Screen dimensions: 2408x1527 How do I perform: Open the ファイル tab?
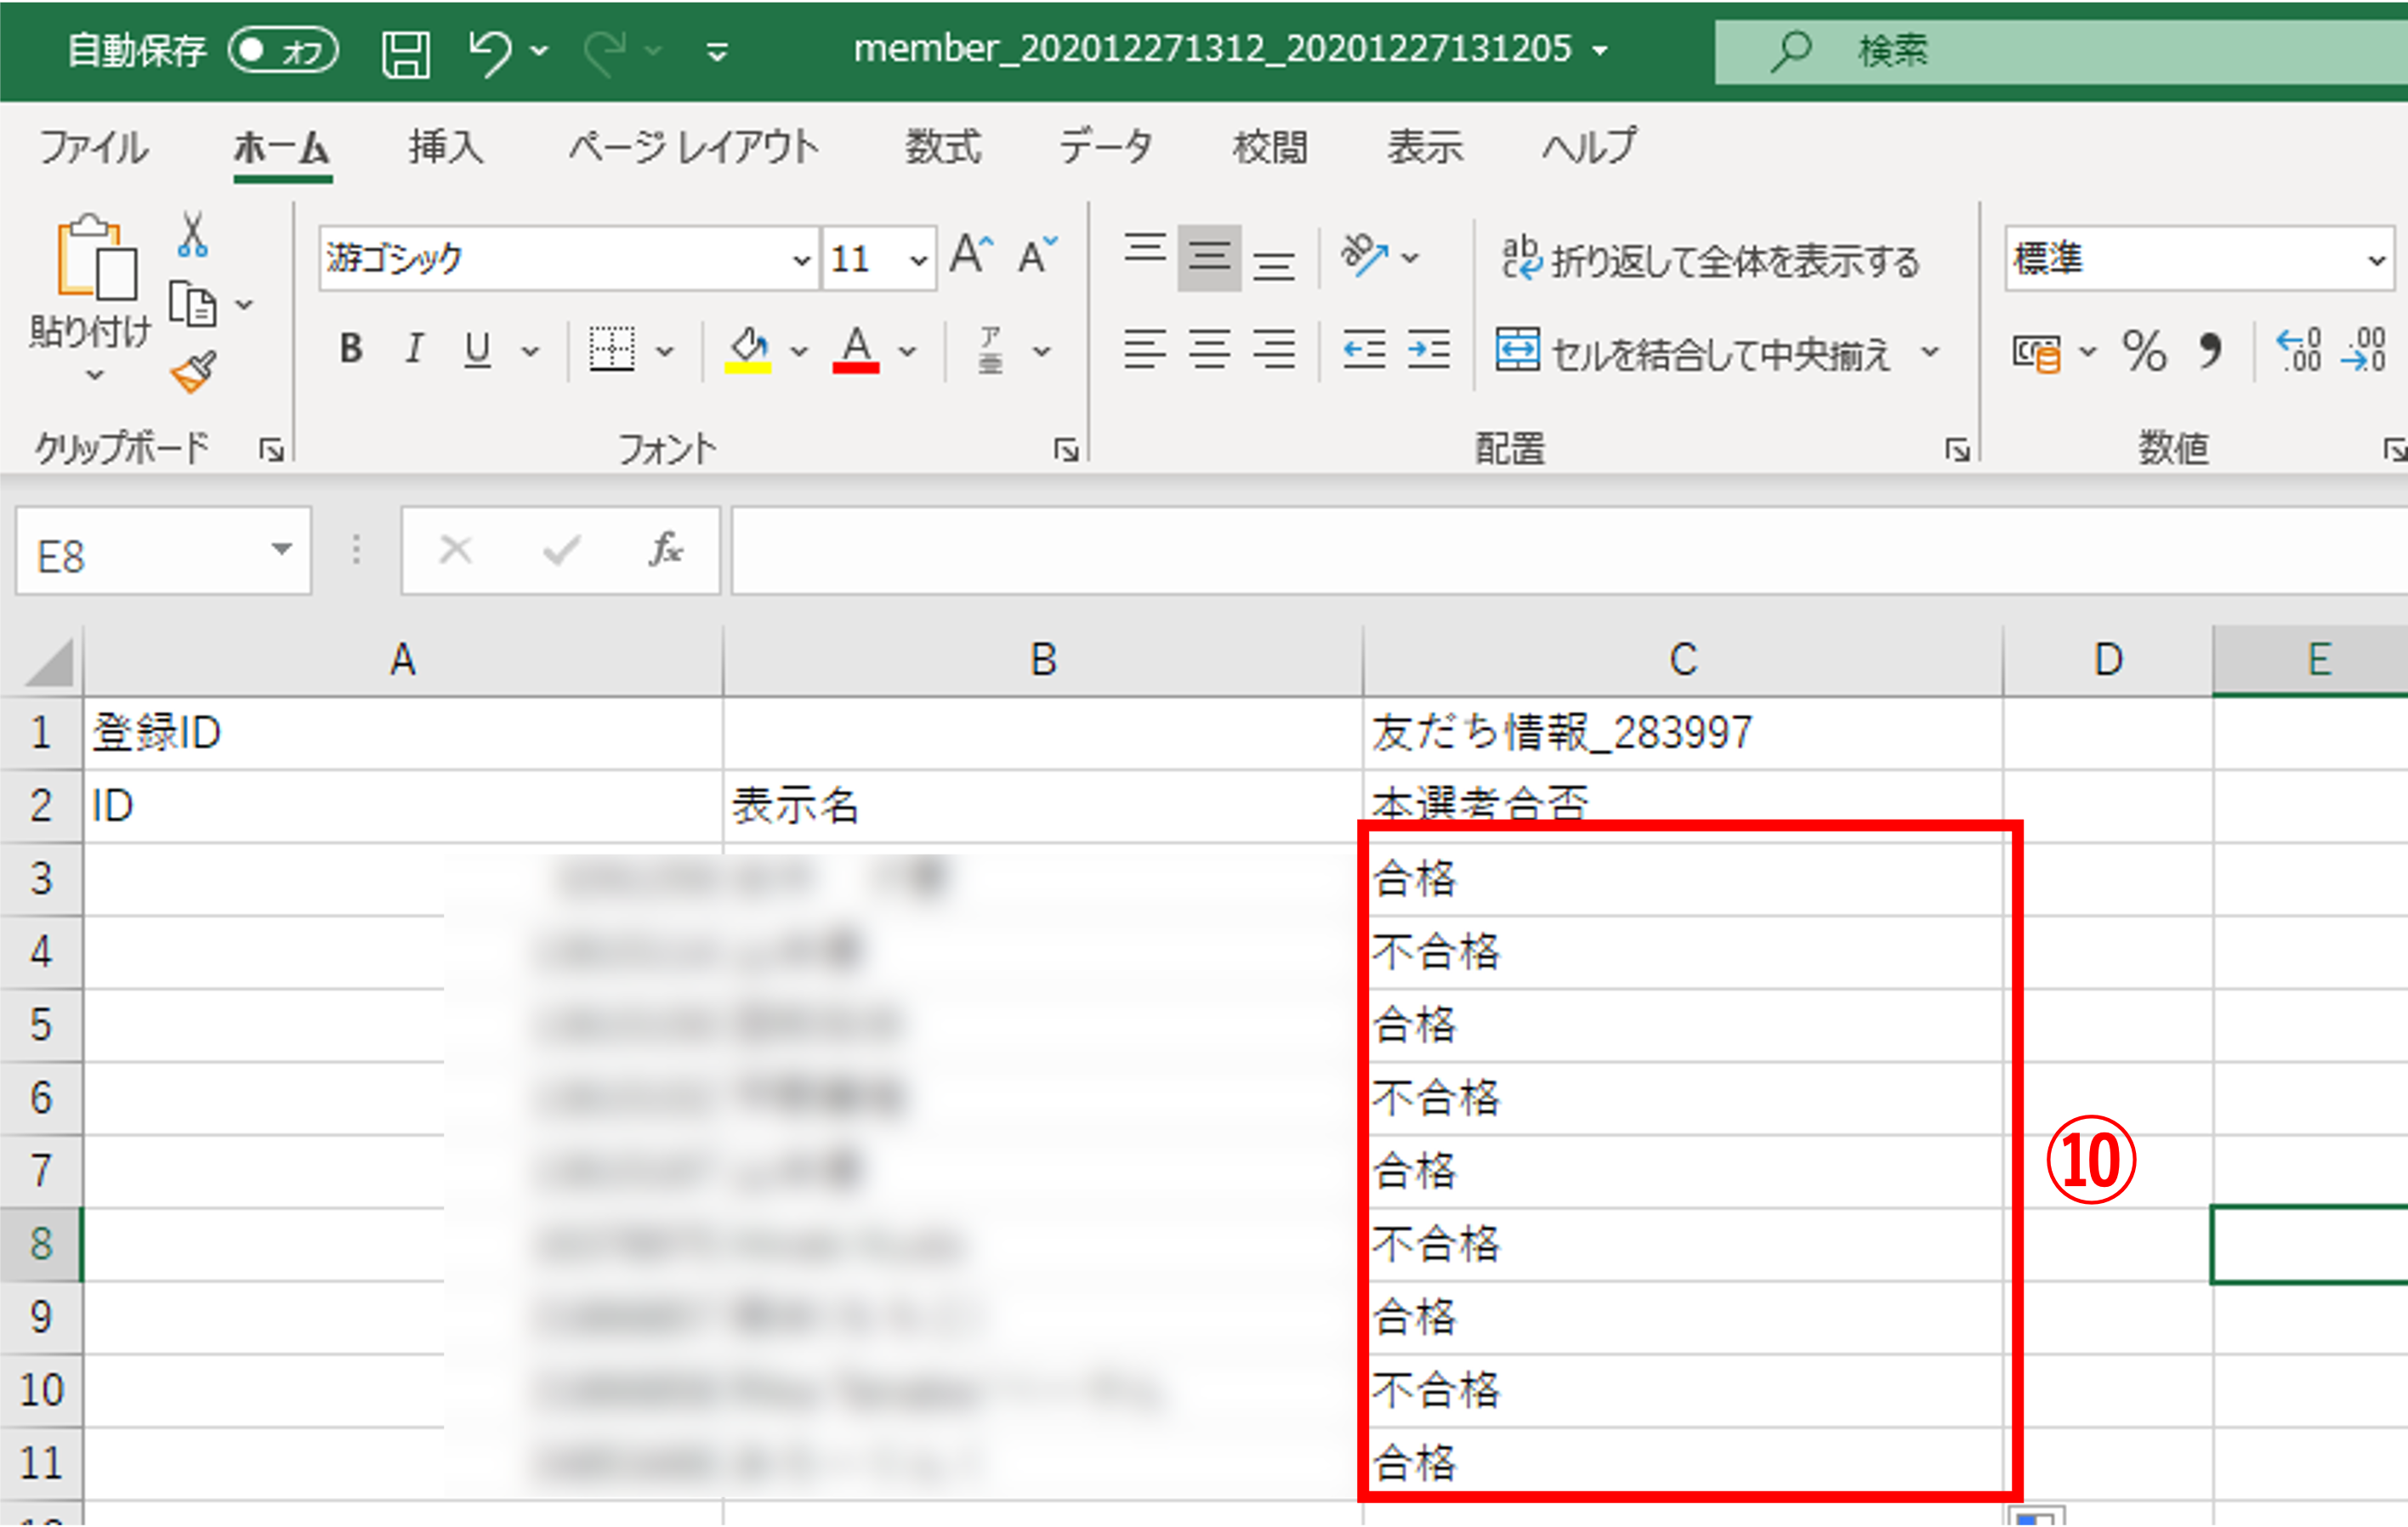point(93,147)
